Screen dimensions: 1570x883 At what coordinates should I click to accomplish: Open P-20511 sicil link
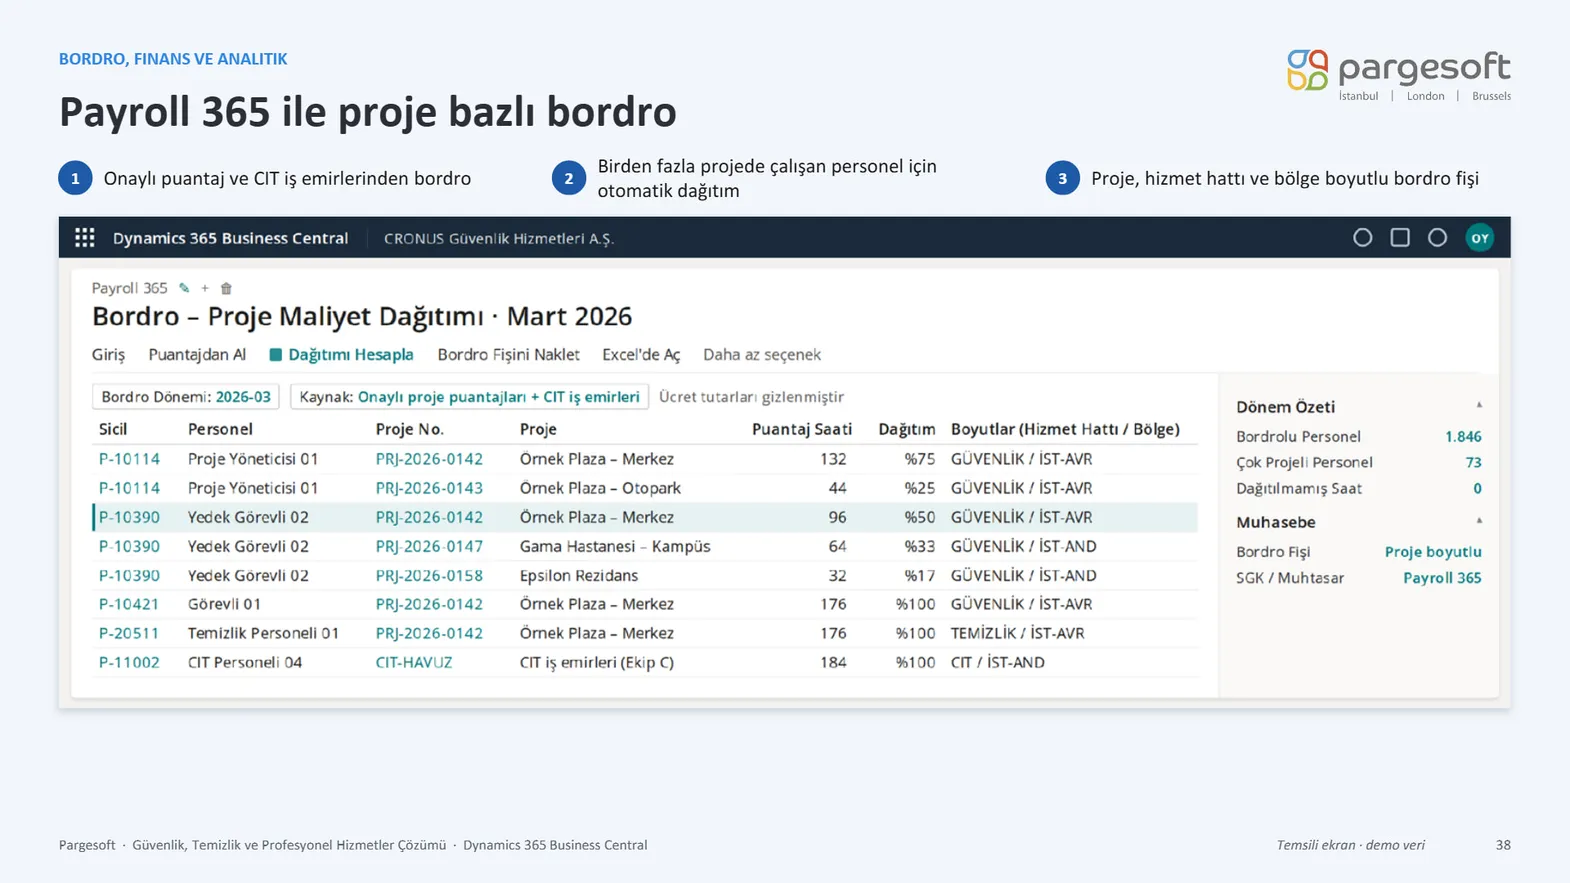pos(129,633)
